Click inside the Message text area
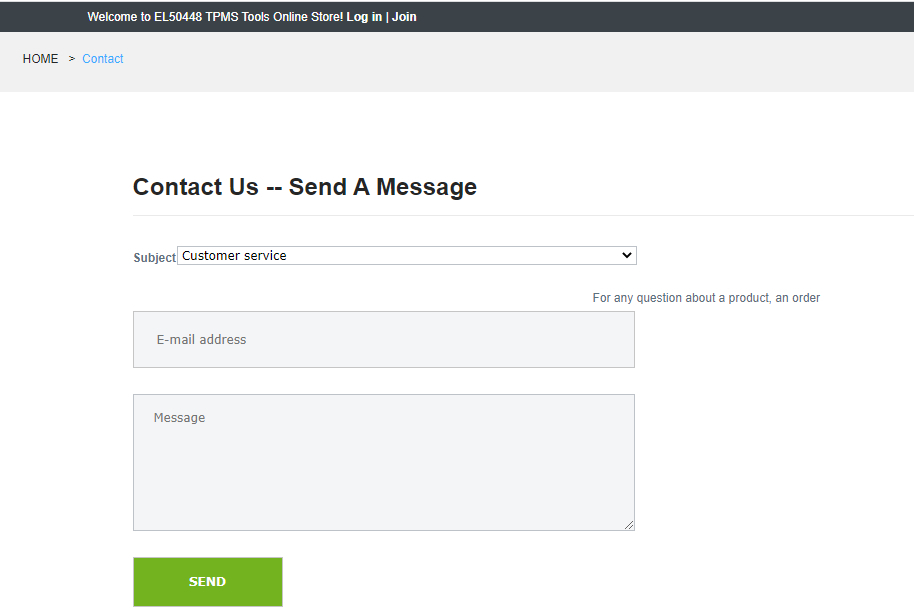 [384, 462]
